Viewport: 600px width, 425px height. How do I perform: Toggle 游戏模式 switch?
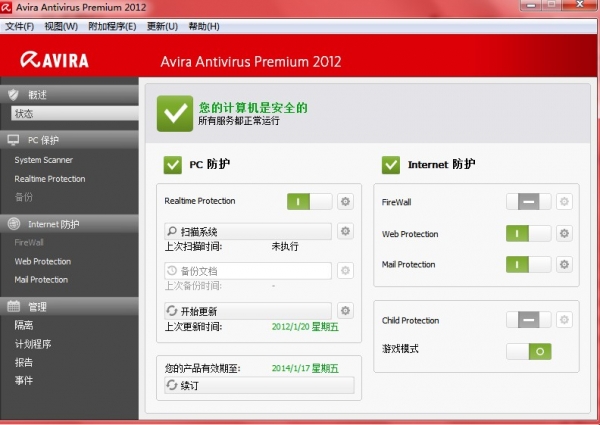(528, 351)
